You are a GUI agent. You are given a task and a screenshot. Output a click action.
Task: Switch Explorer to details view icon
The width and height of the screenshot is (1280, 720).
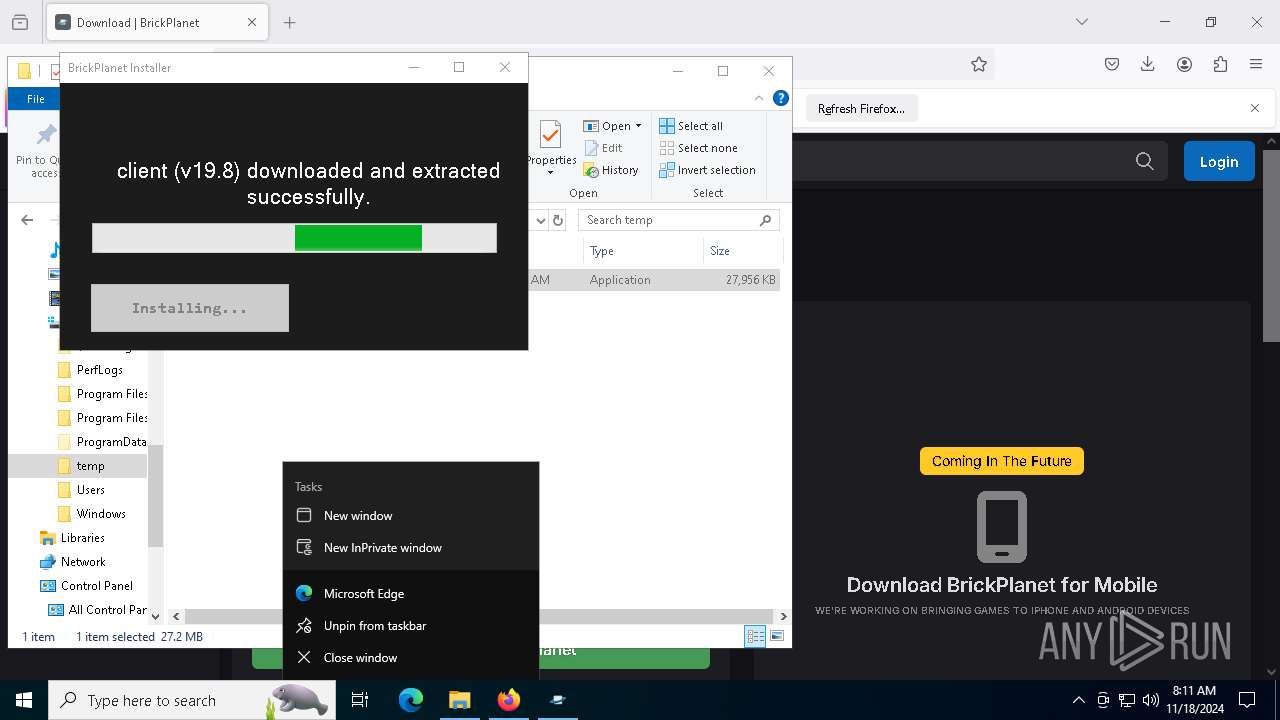755,636
